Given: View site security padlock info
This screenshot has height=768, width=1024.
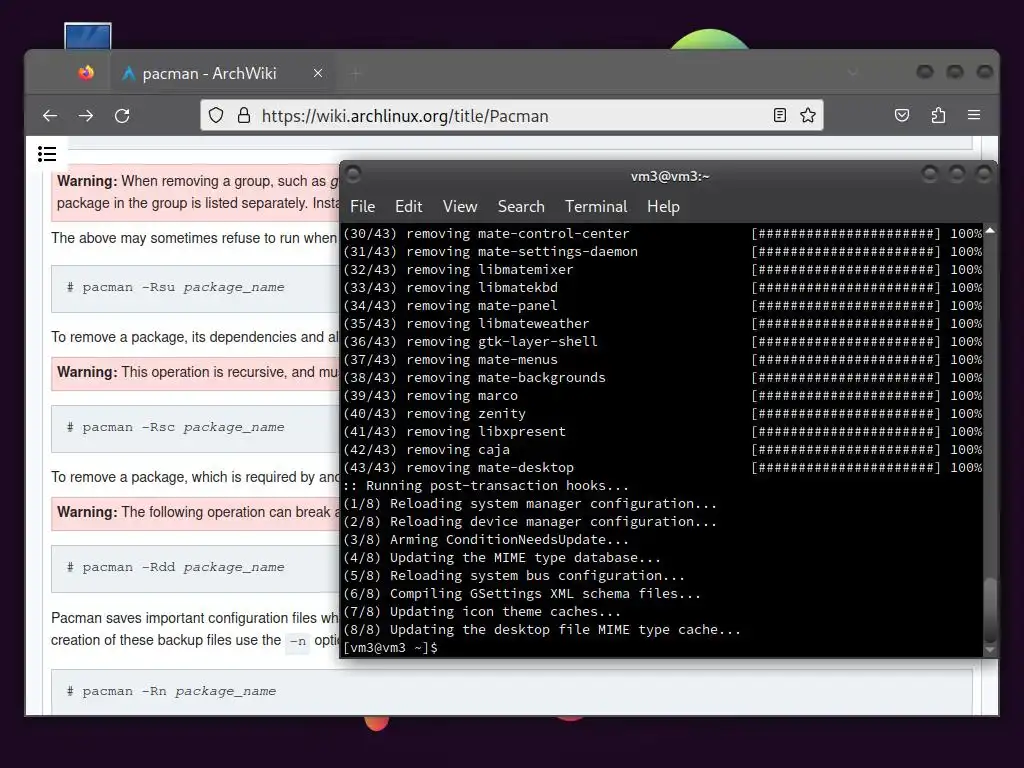Looking at the screenshot, I should [244, 116].
